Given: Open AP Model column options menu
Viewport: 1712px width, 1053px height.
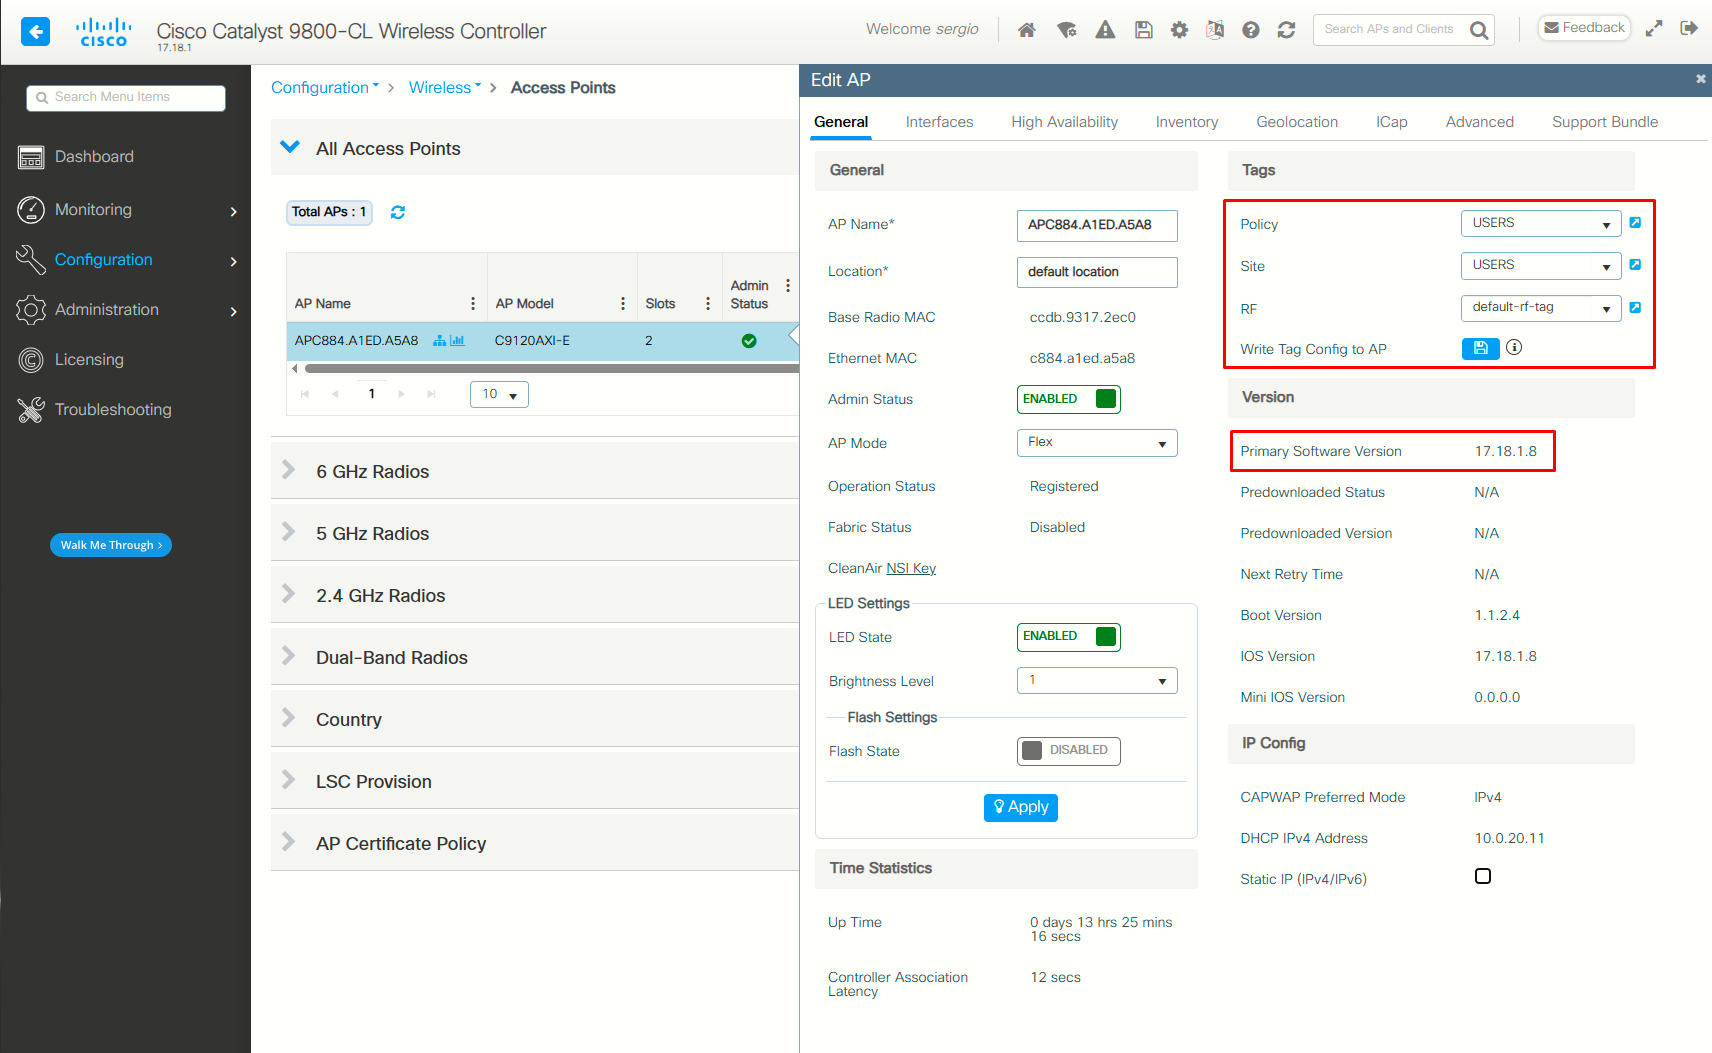Looking at the screenshot, I should [x=623, y=304].
